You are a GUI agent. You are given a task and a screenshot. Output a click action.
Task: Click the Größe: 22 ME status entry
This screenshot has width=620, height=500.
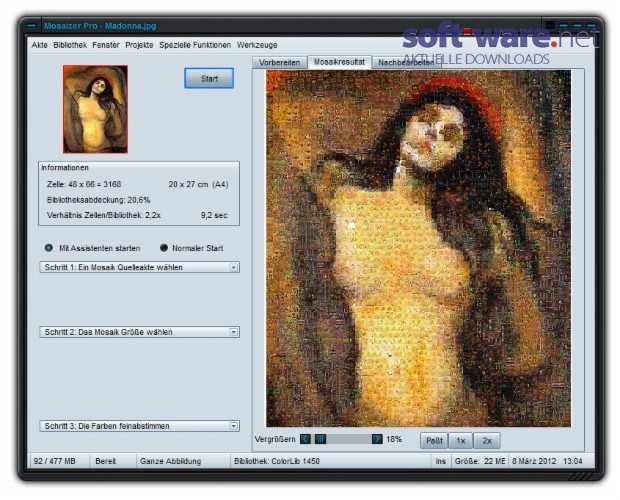tap(480, 461)
